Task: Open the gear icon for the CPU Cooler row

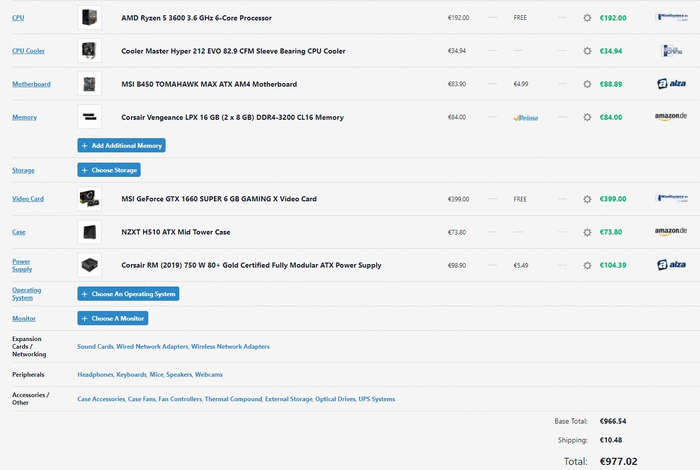Action: tap(587, 51)
